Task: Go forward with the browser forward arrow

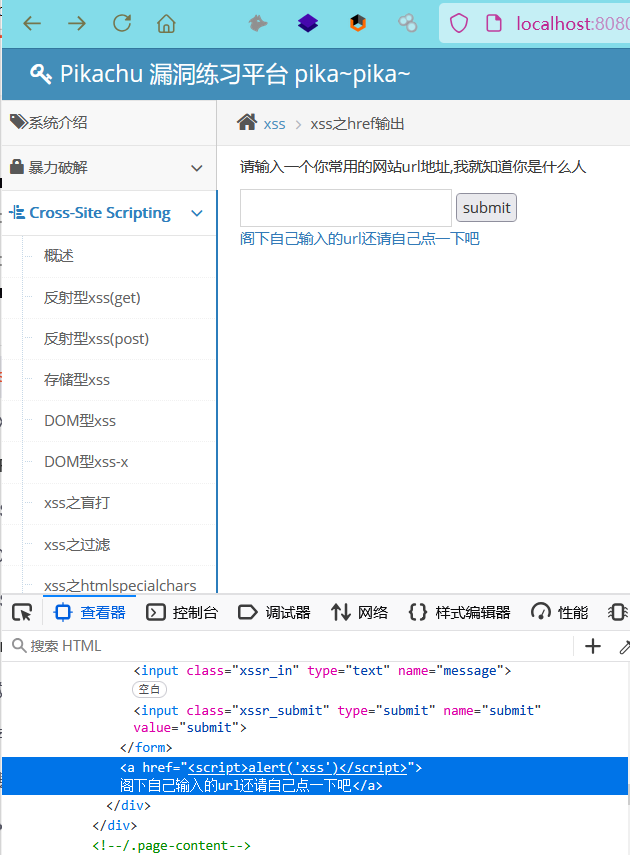Action: pos(77,23)
